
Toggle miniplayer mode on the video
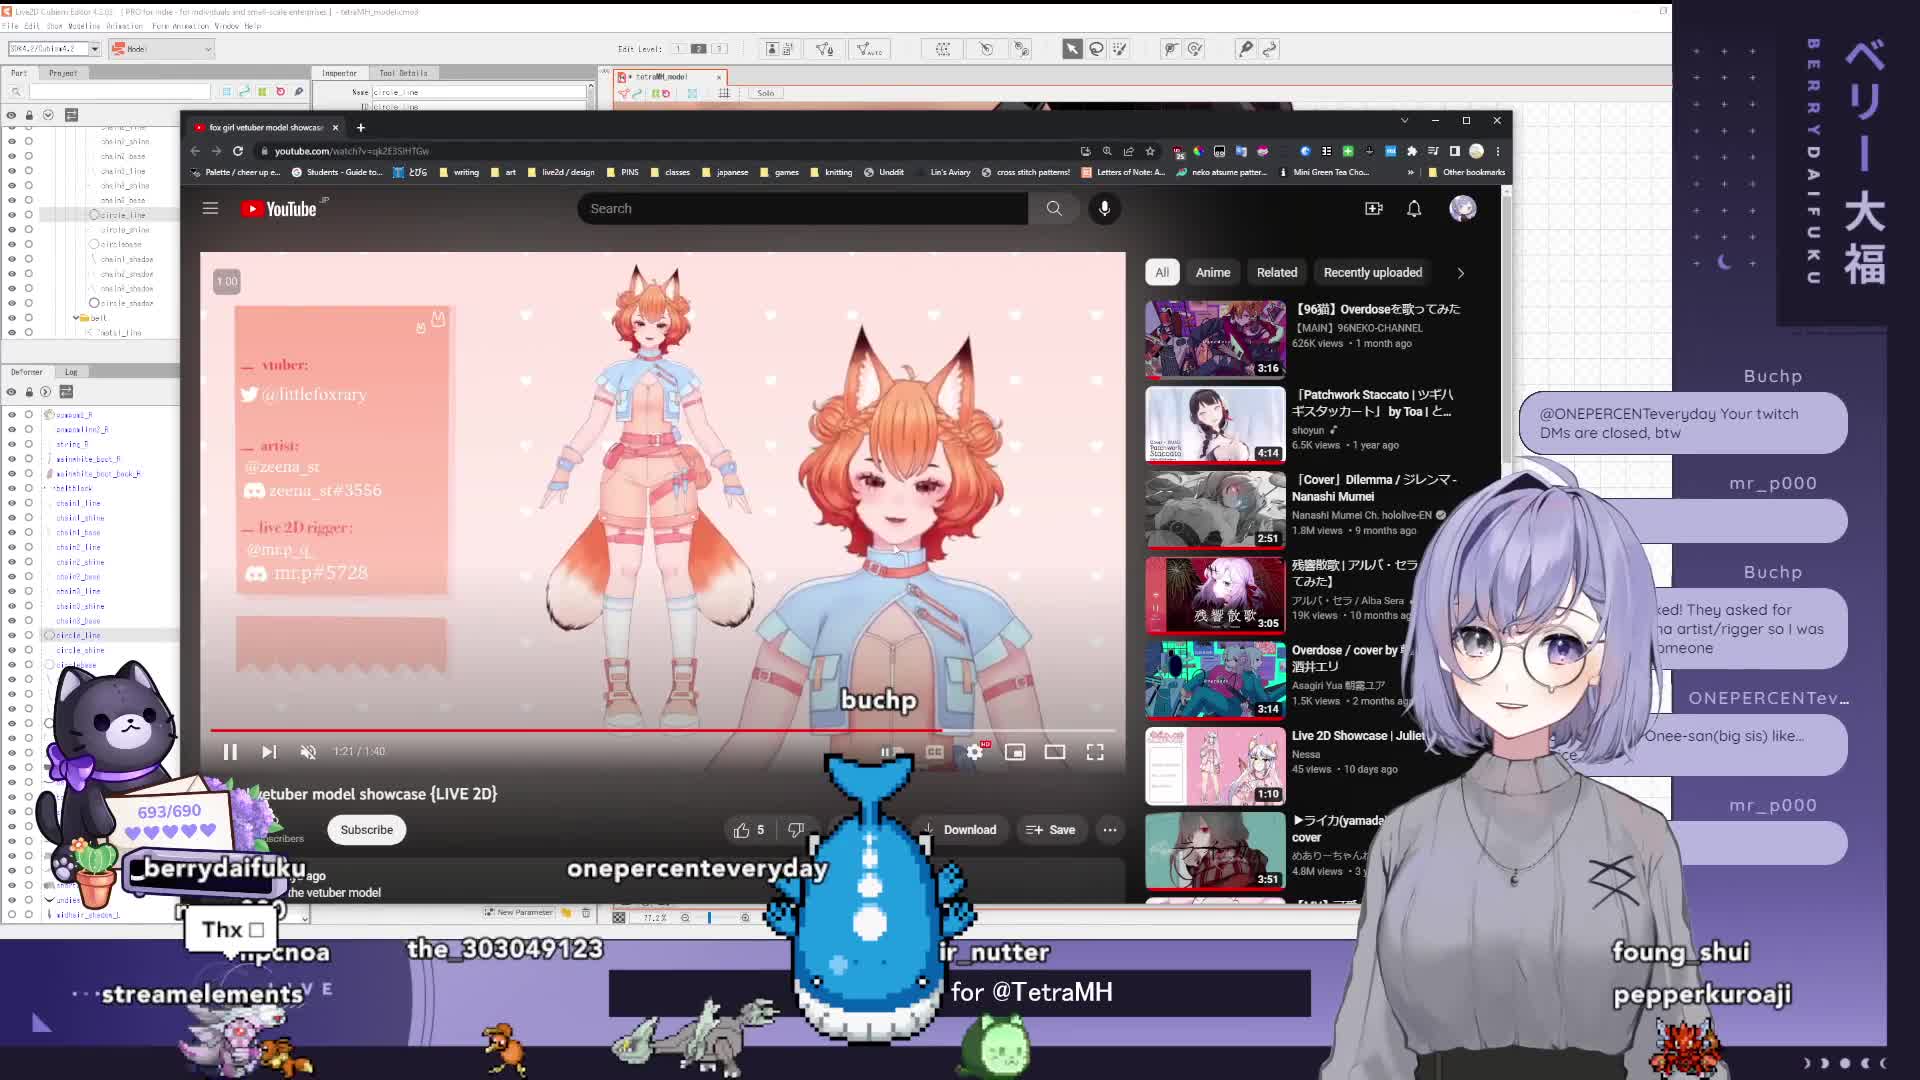pyautogui.click(x=1015, y=752)
